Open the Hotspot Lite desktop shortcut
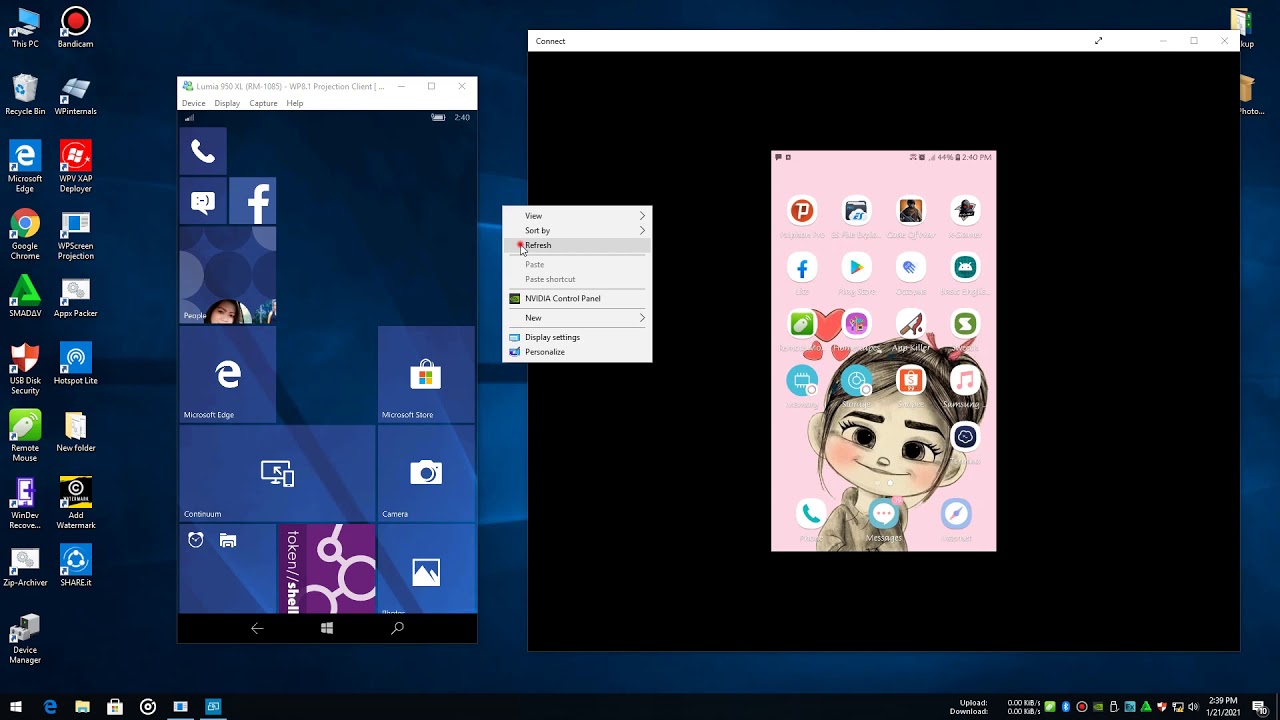Image resolution: width=1280 pixels, height=720 pixels. [x=75, y=364]
